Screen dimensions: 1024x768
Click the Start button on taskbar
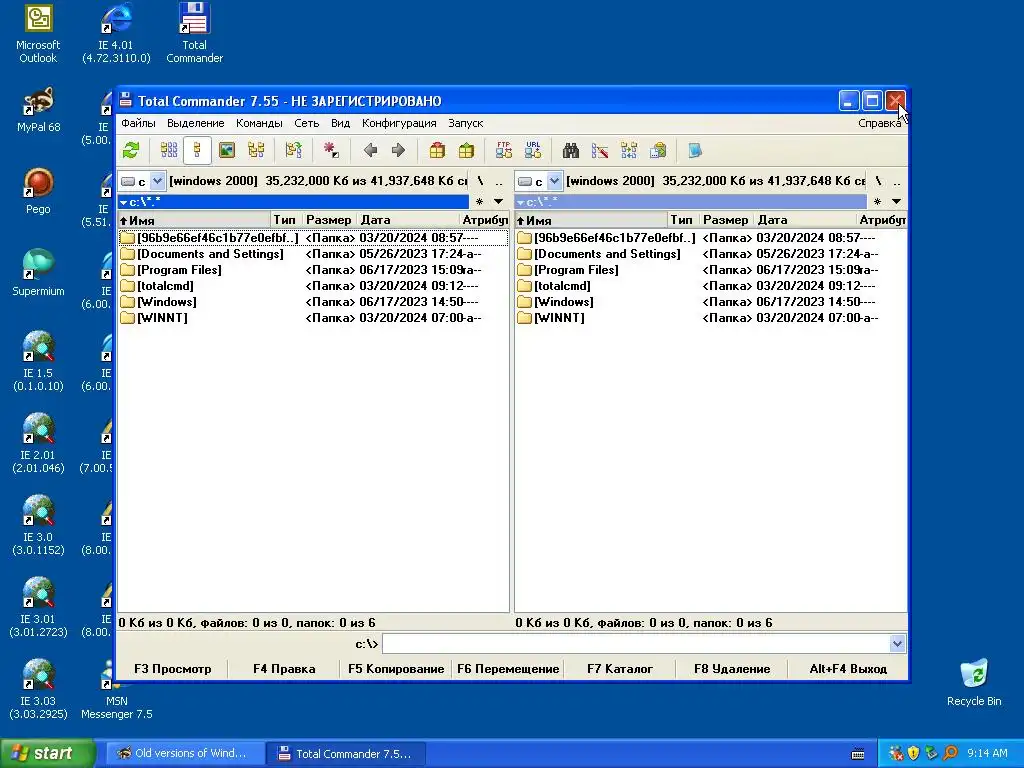pyautogui.click(x=47, y=753)
